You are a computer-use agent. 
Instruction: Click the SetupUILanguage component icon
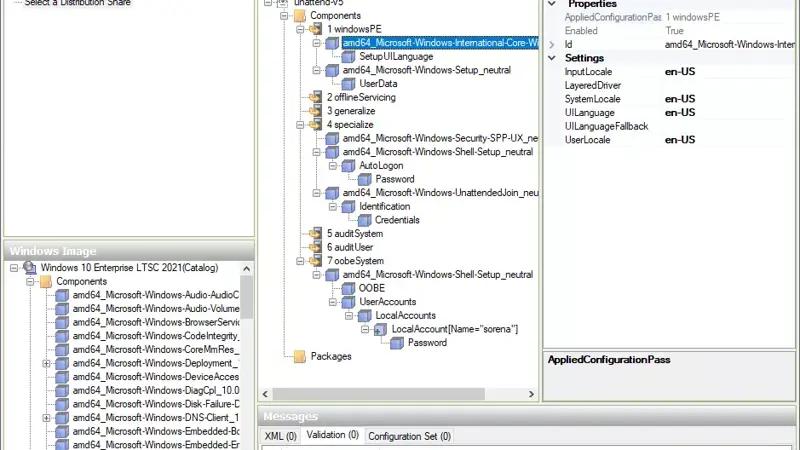[x=348, y=57]
